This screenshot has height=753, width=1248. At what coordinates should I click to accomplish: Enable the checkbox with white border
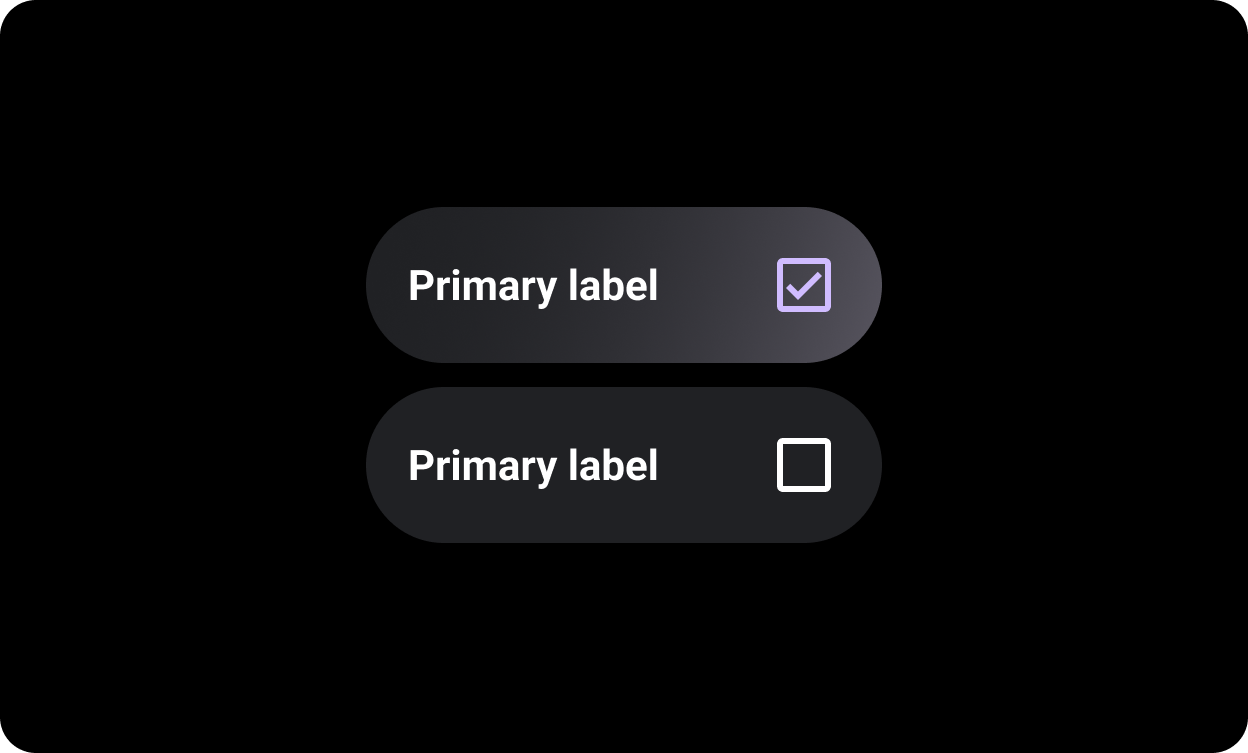(x=804, y=465)
